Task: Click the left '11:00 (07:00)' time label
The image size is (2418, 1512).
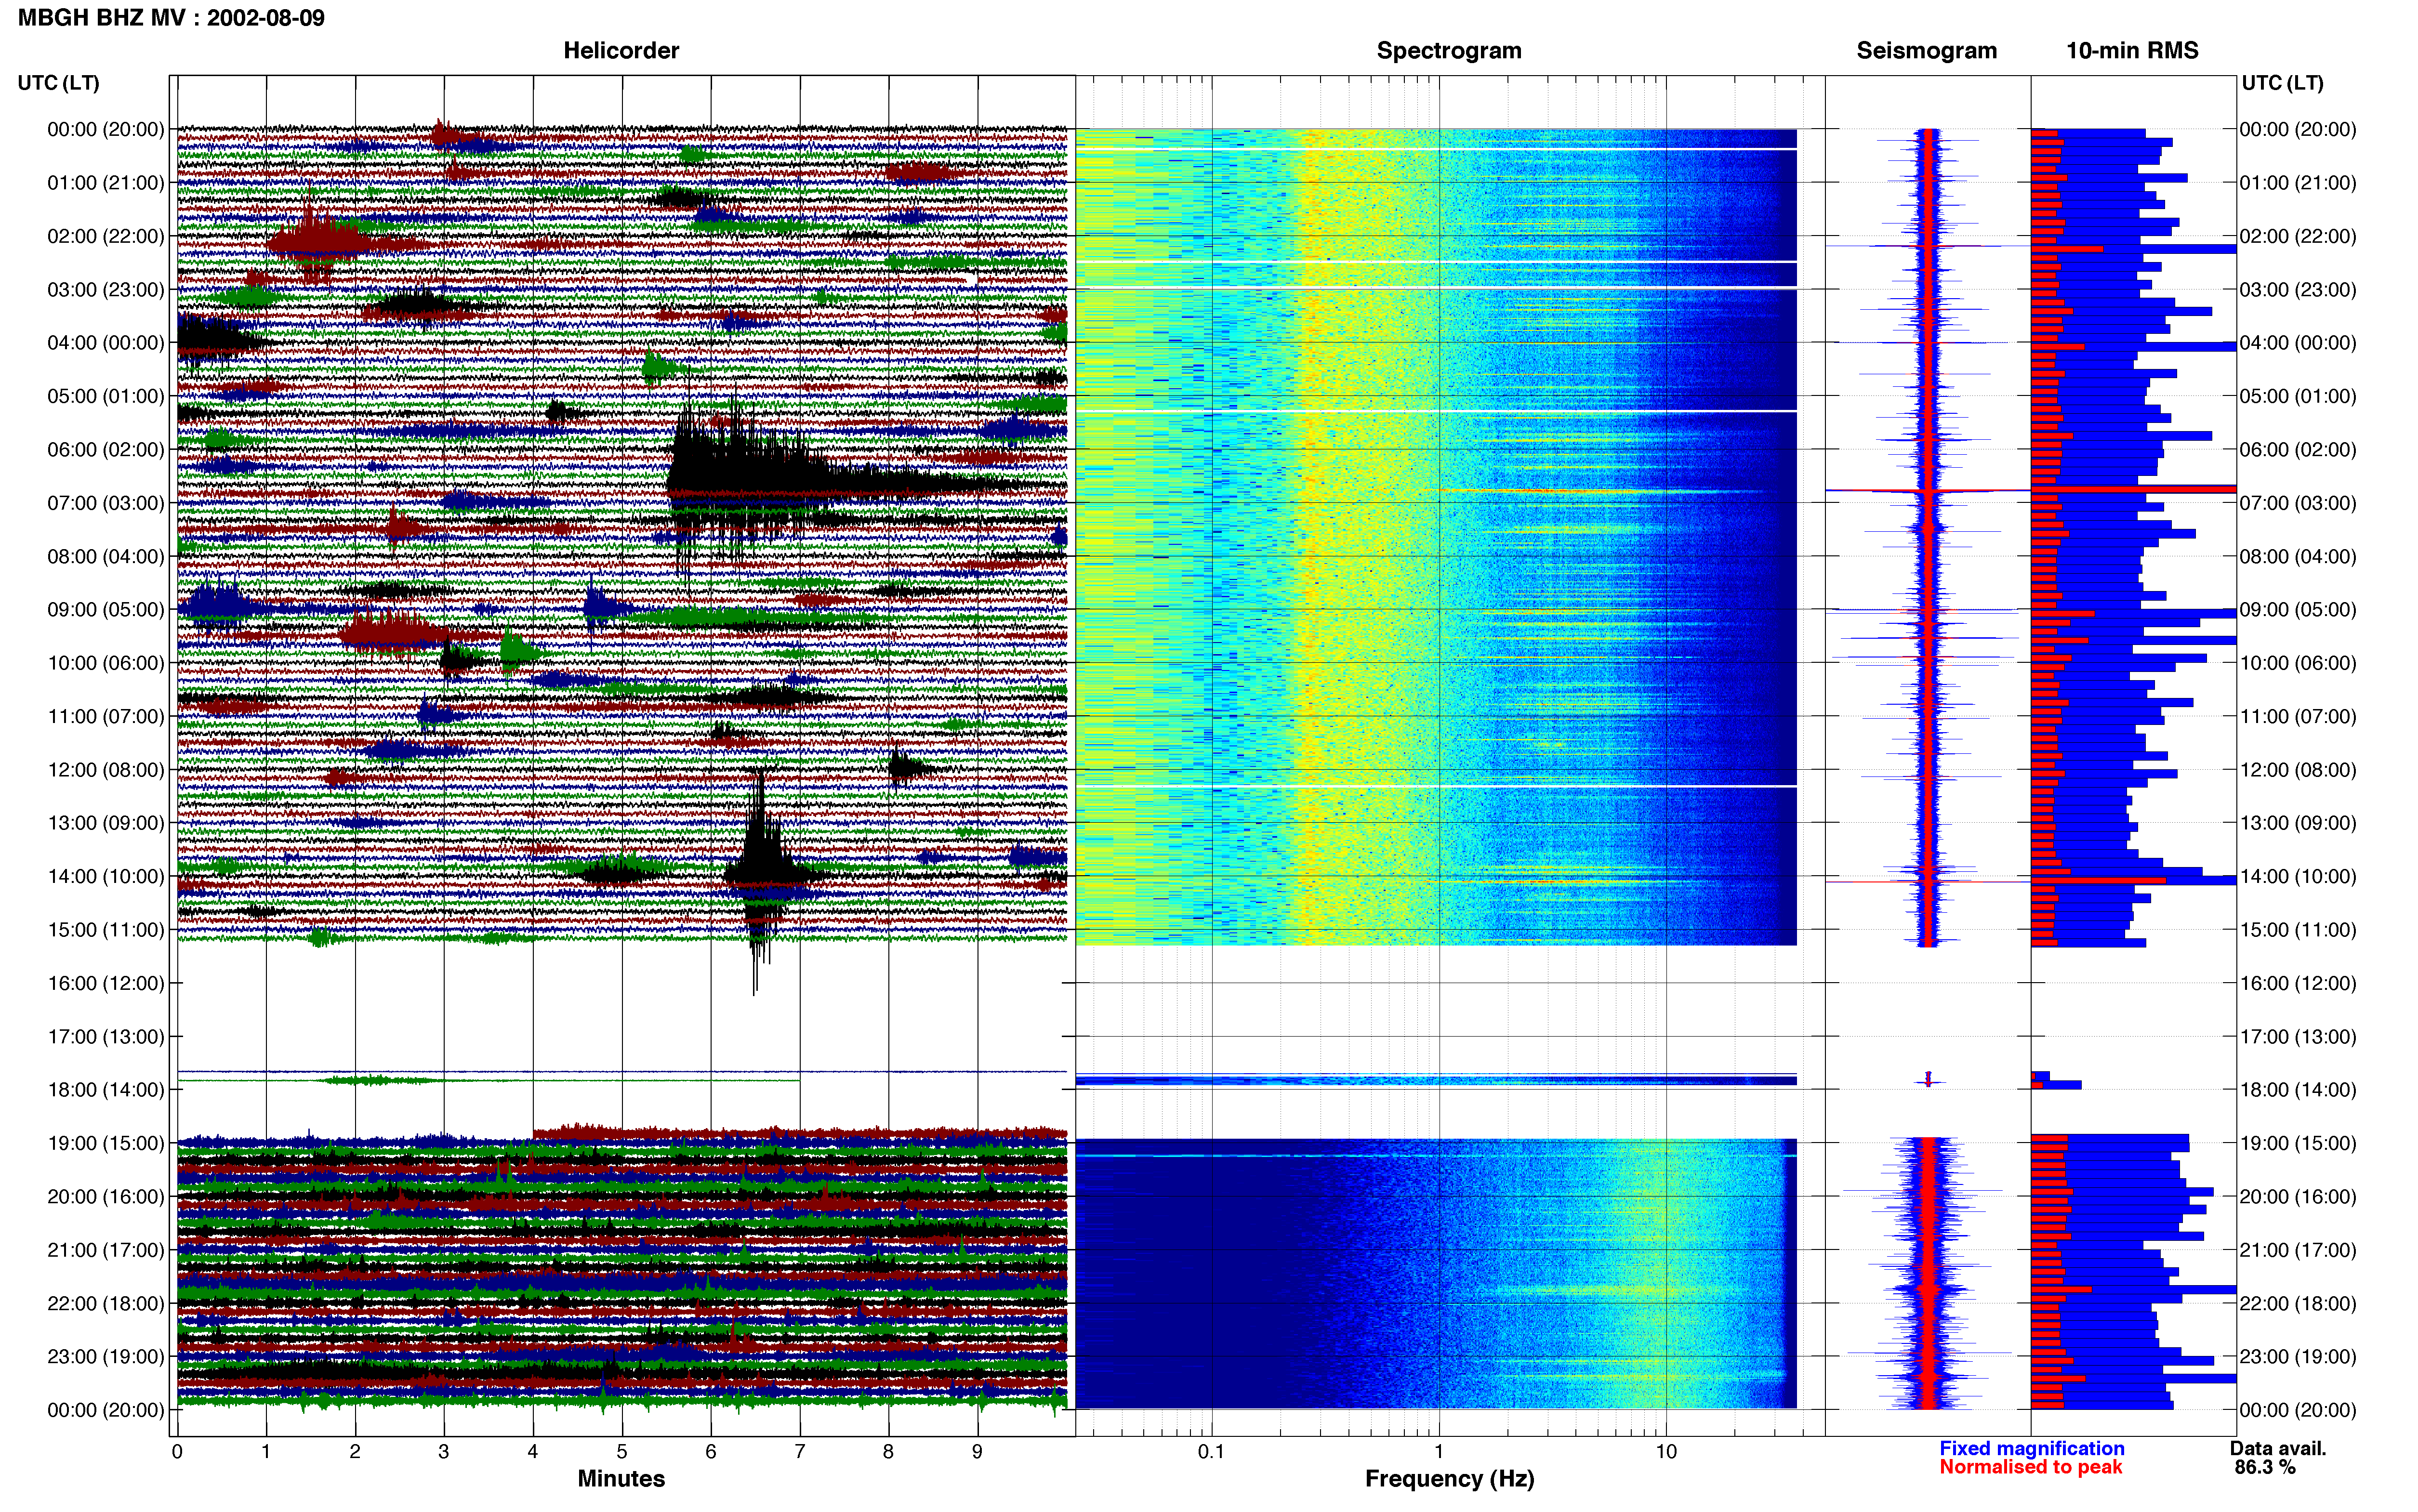Action: (106, 716)
